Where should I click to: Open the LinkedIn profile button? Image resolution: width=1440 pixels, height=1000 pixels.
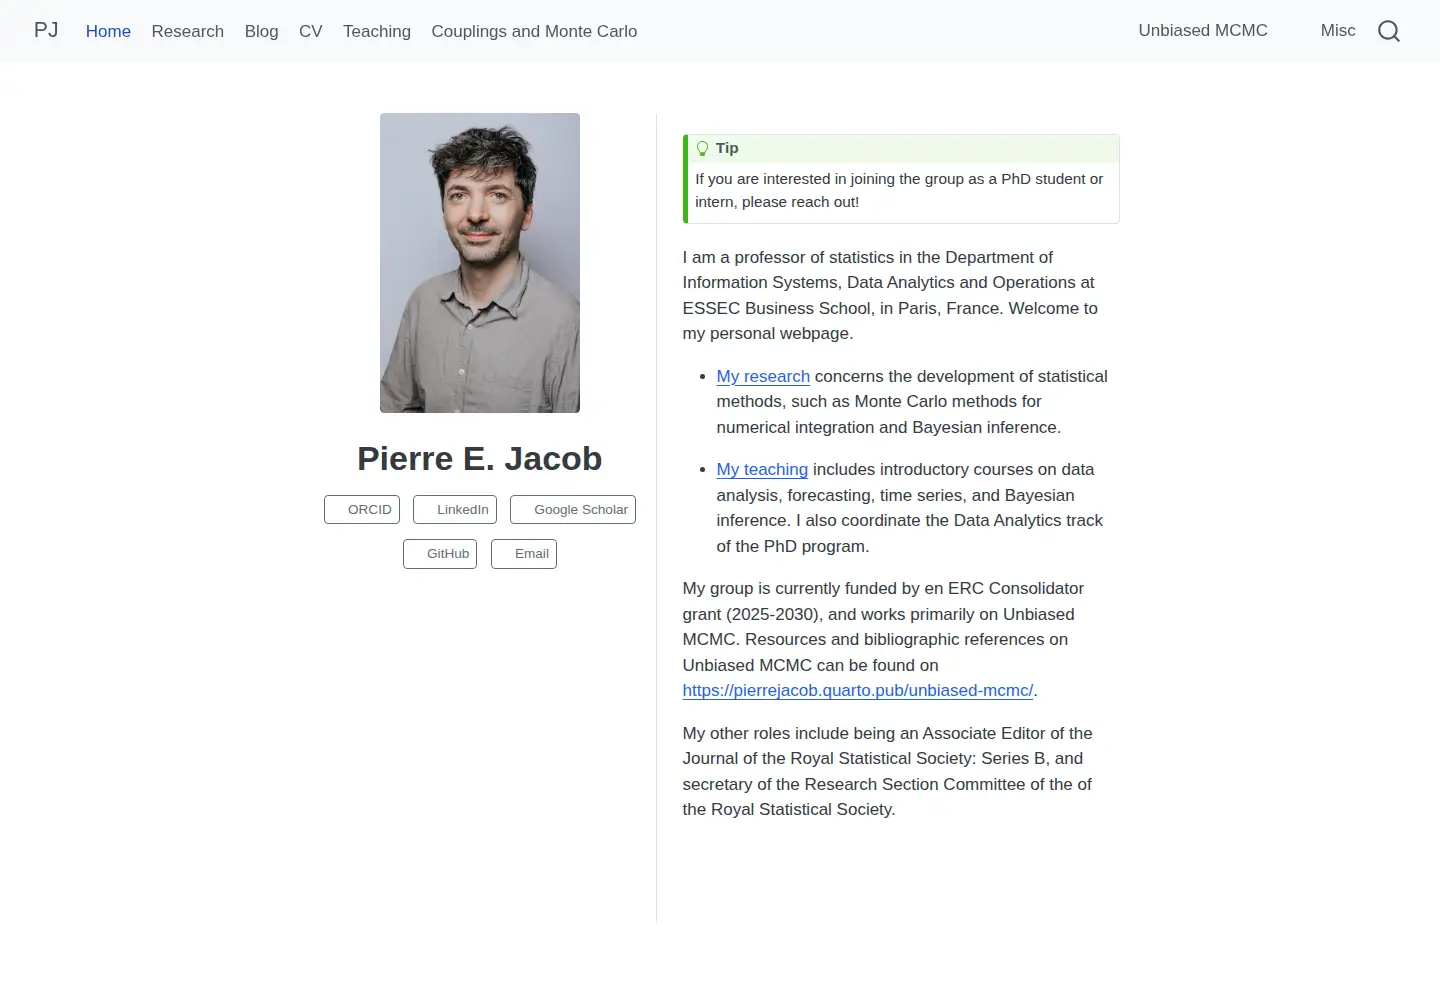(x=455, y=510)
